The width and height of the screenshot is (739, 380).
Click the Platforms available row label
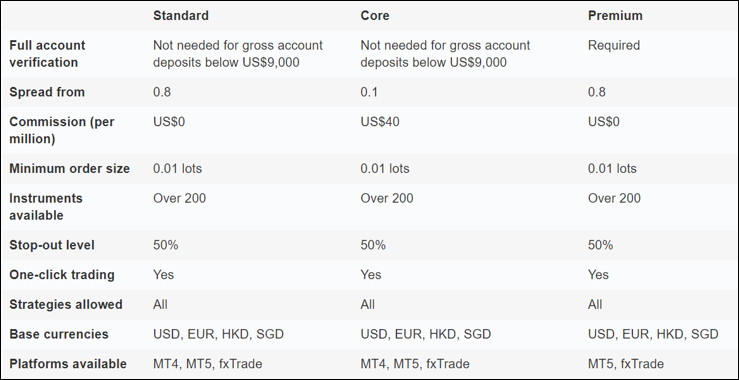tap(68, 364)
